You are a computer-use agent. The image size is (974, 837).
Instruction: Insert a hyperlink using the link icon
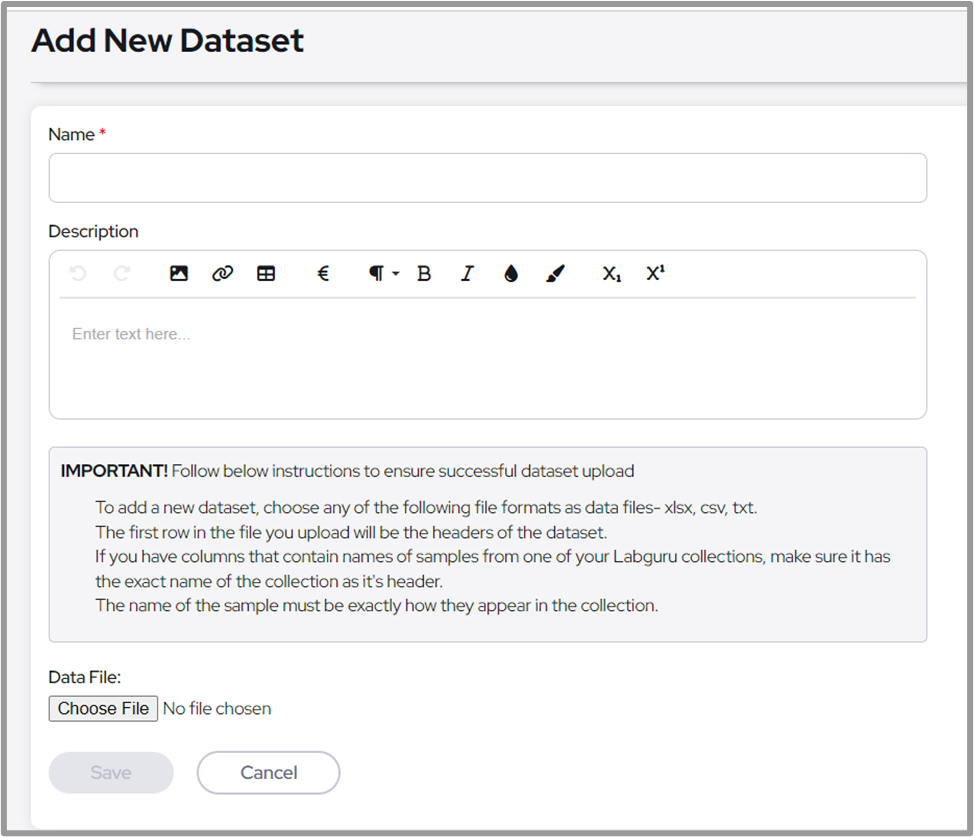(222, 273)
